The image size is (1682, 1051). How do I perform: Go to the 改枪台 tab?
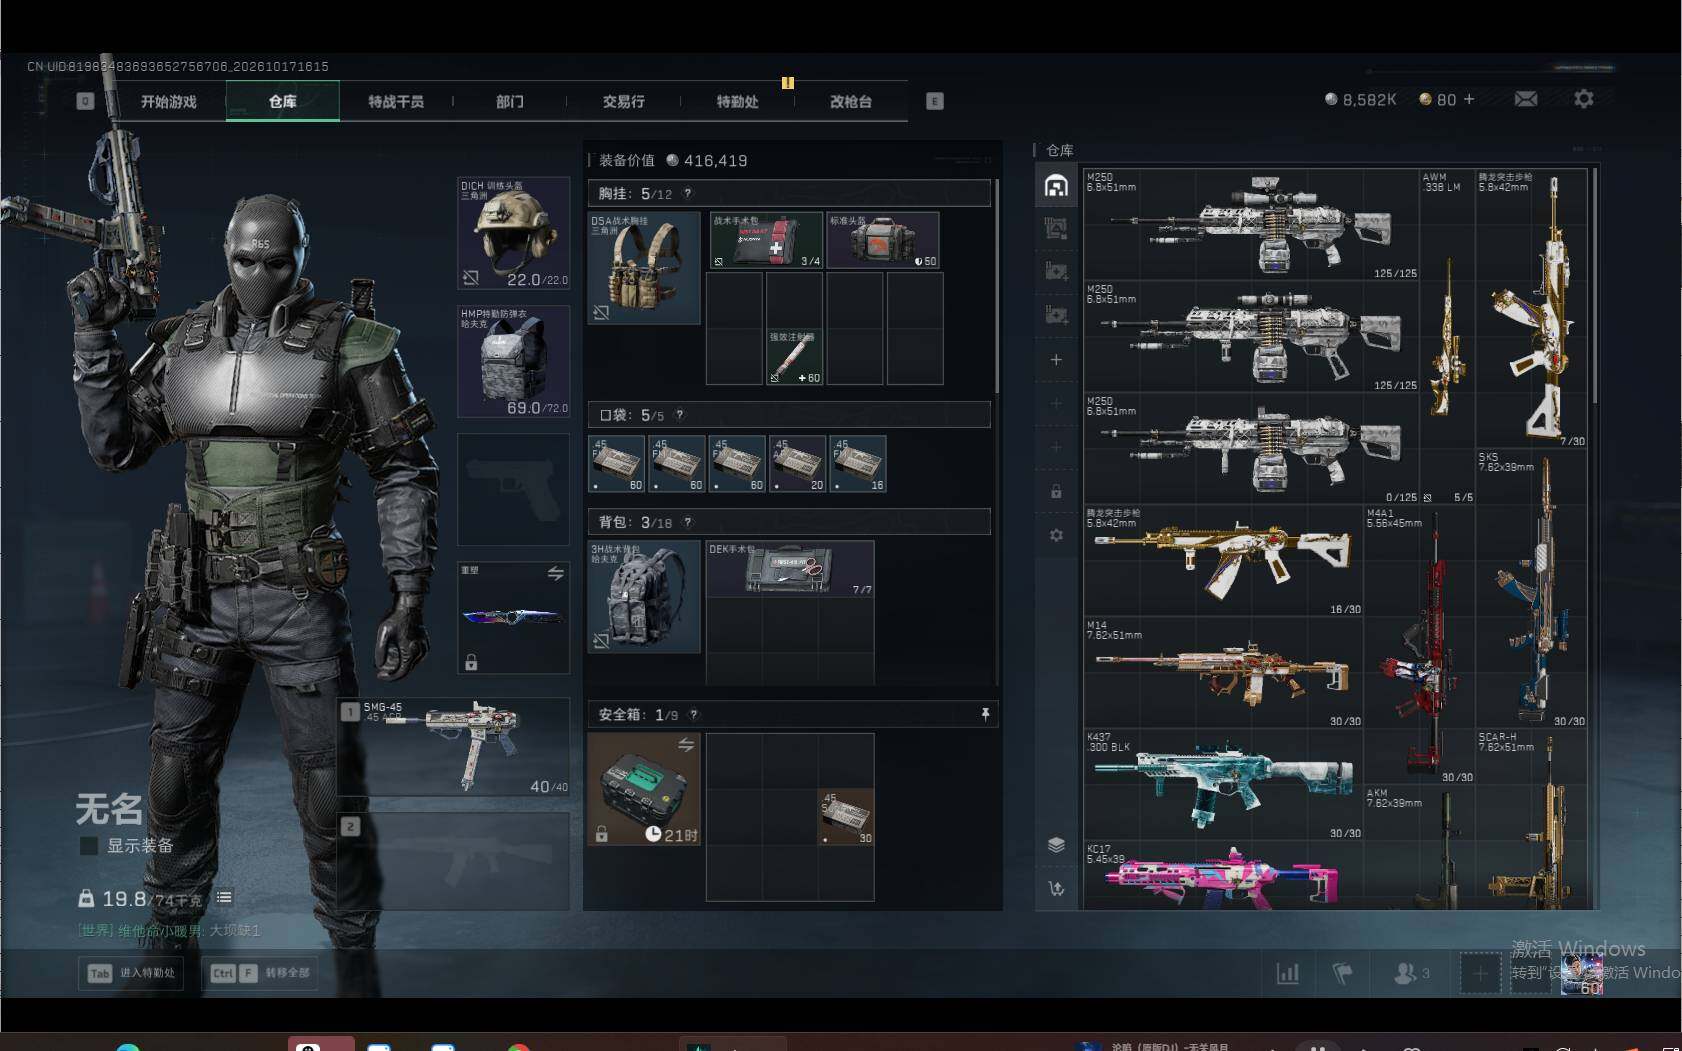pyautogui.click(x=851, y=101)
